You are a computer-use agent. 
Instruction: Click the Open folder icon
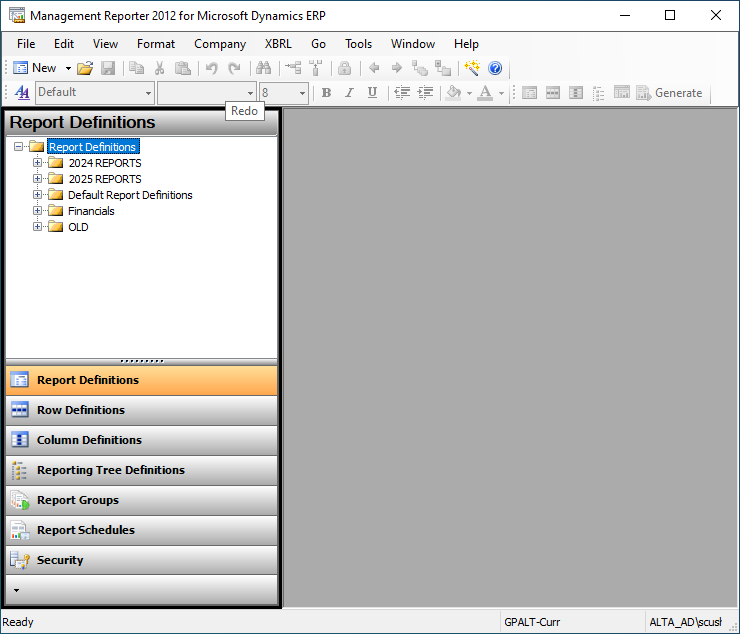(x=85, y=68)
